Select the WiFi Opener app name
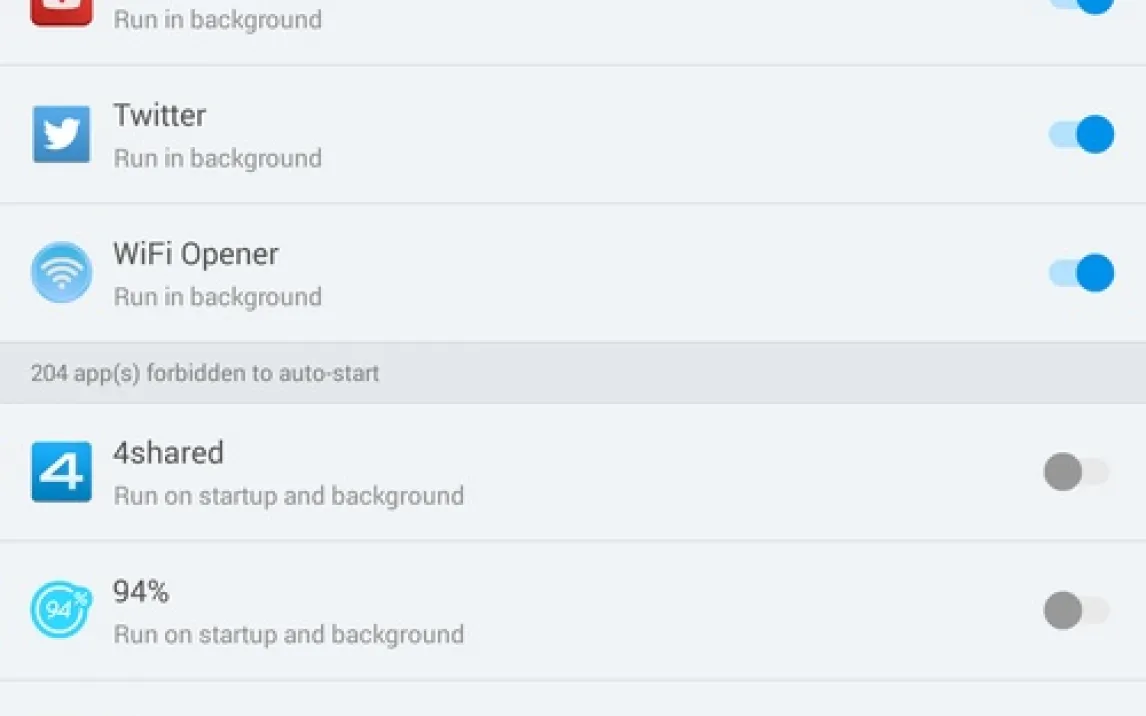The image size is (1146, 716). pos(196,254)
